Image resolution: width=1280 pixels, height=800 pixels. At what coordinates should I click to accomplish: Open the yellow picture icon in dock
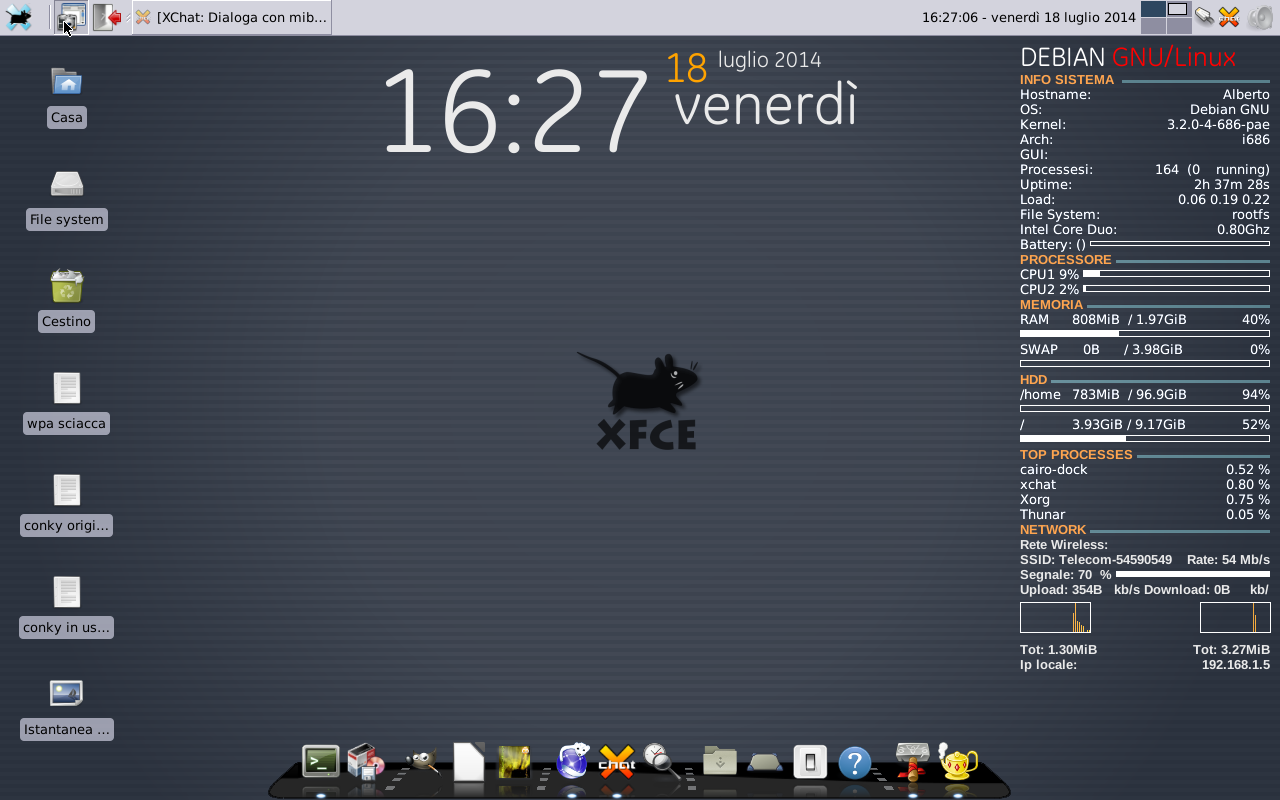pos(514,762)
